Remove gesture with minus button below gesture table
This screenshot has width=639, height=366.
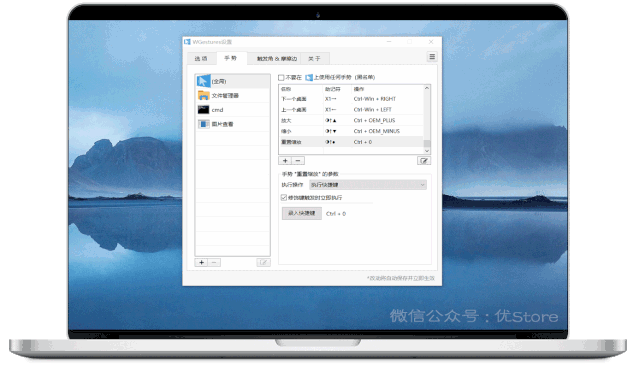(x=298, y=161)
